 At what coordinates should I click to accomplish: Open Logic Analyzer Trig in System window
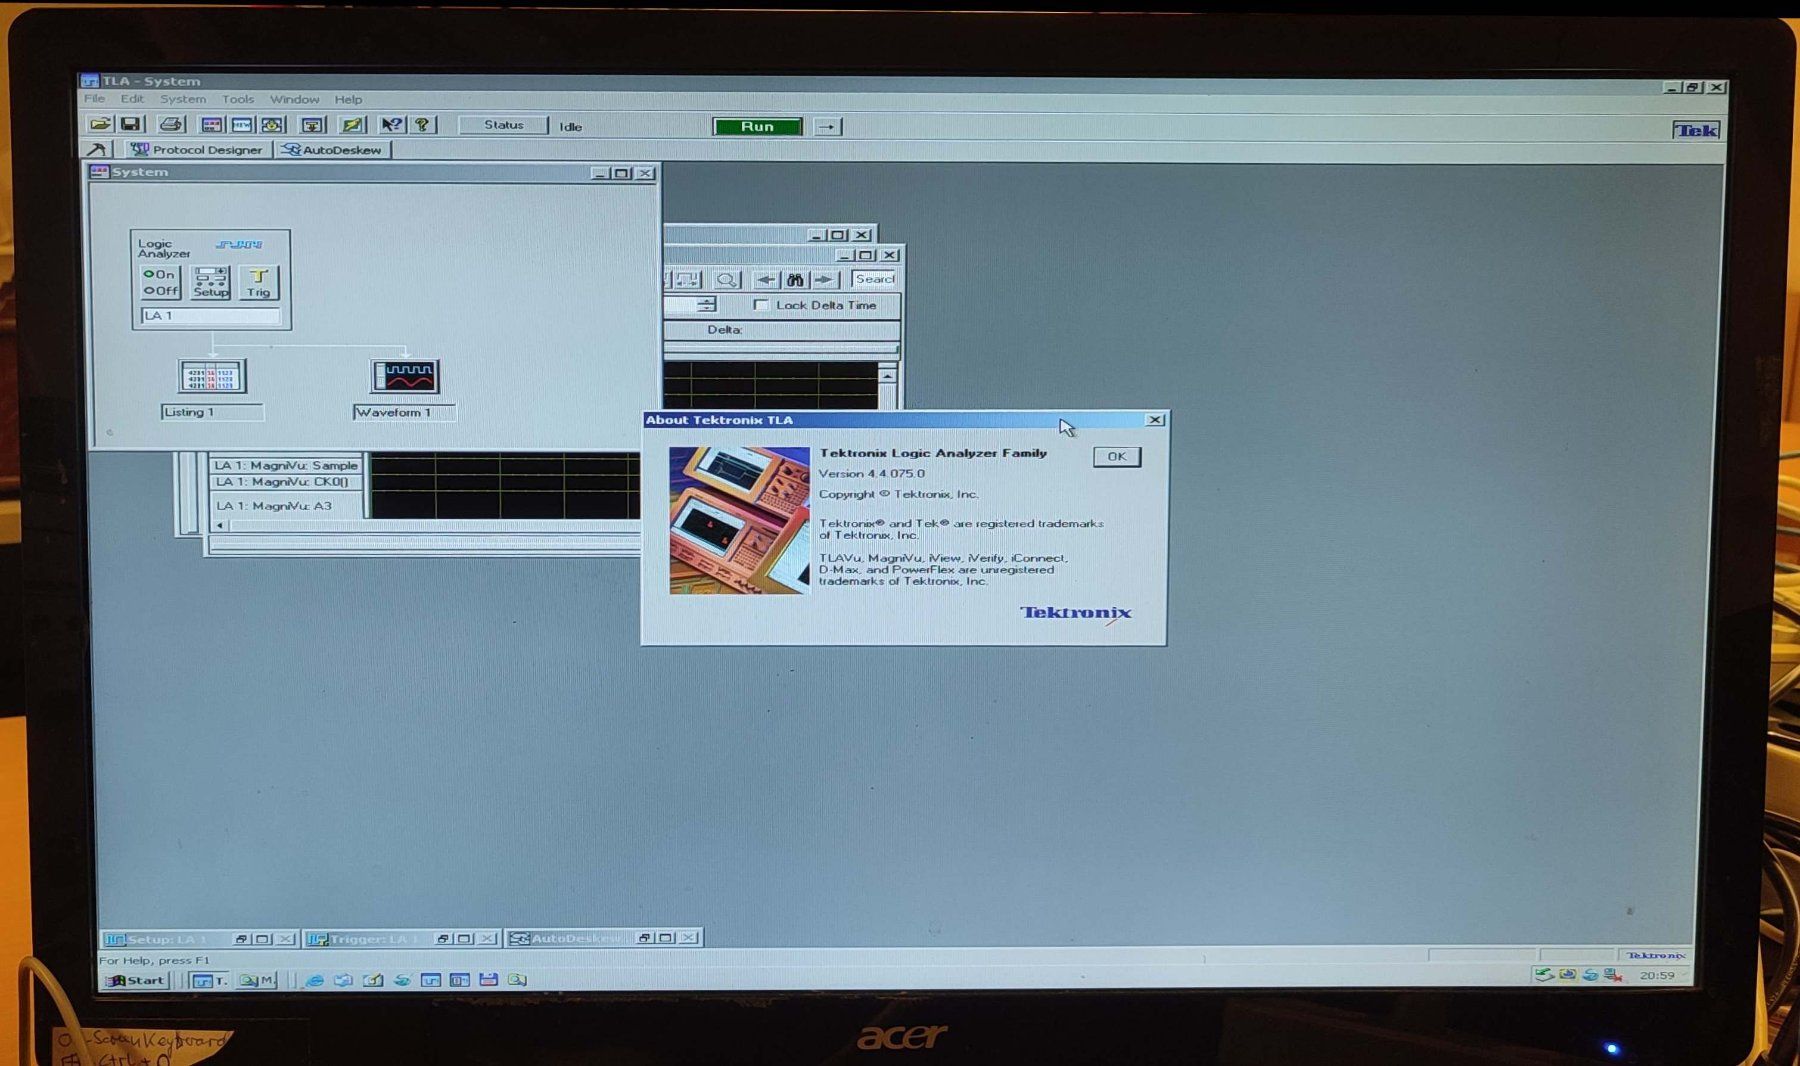tap(258, 282)
